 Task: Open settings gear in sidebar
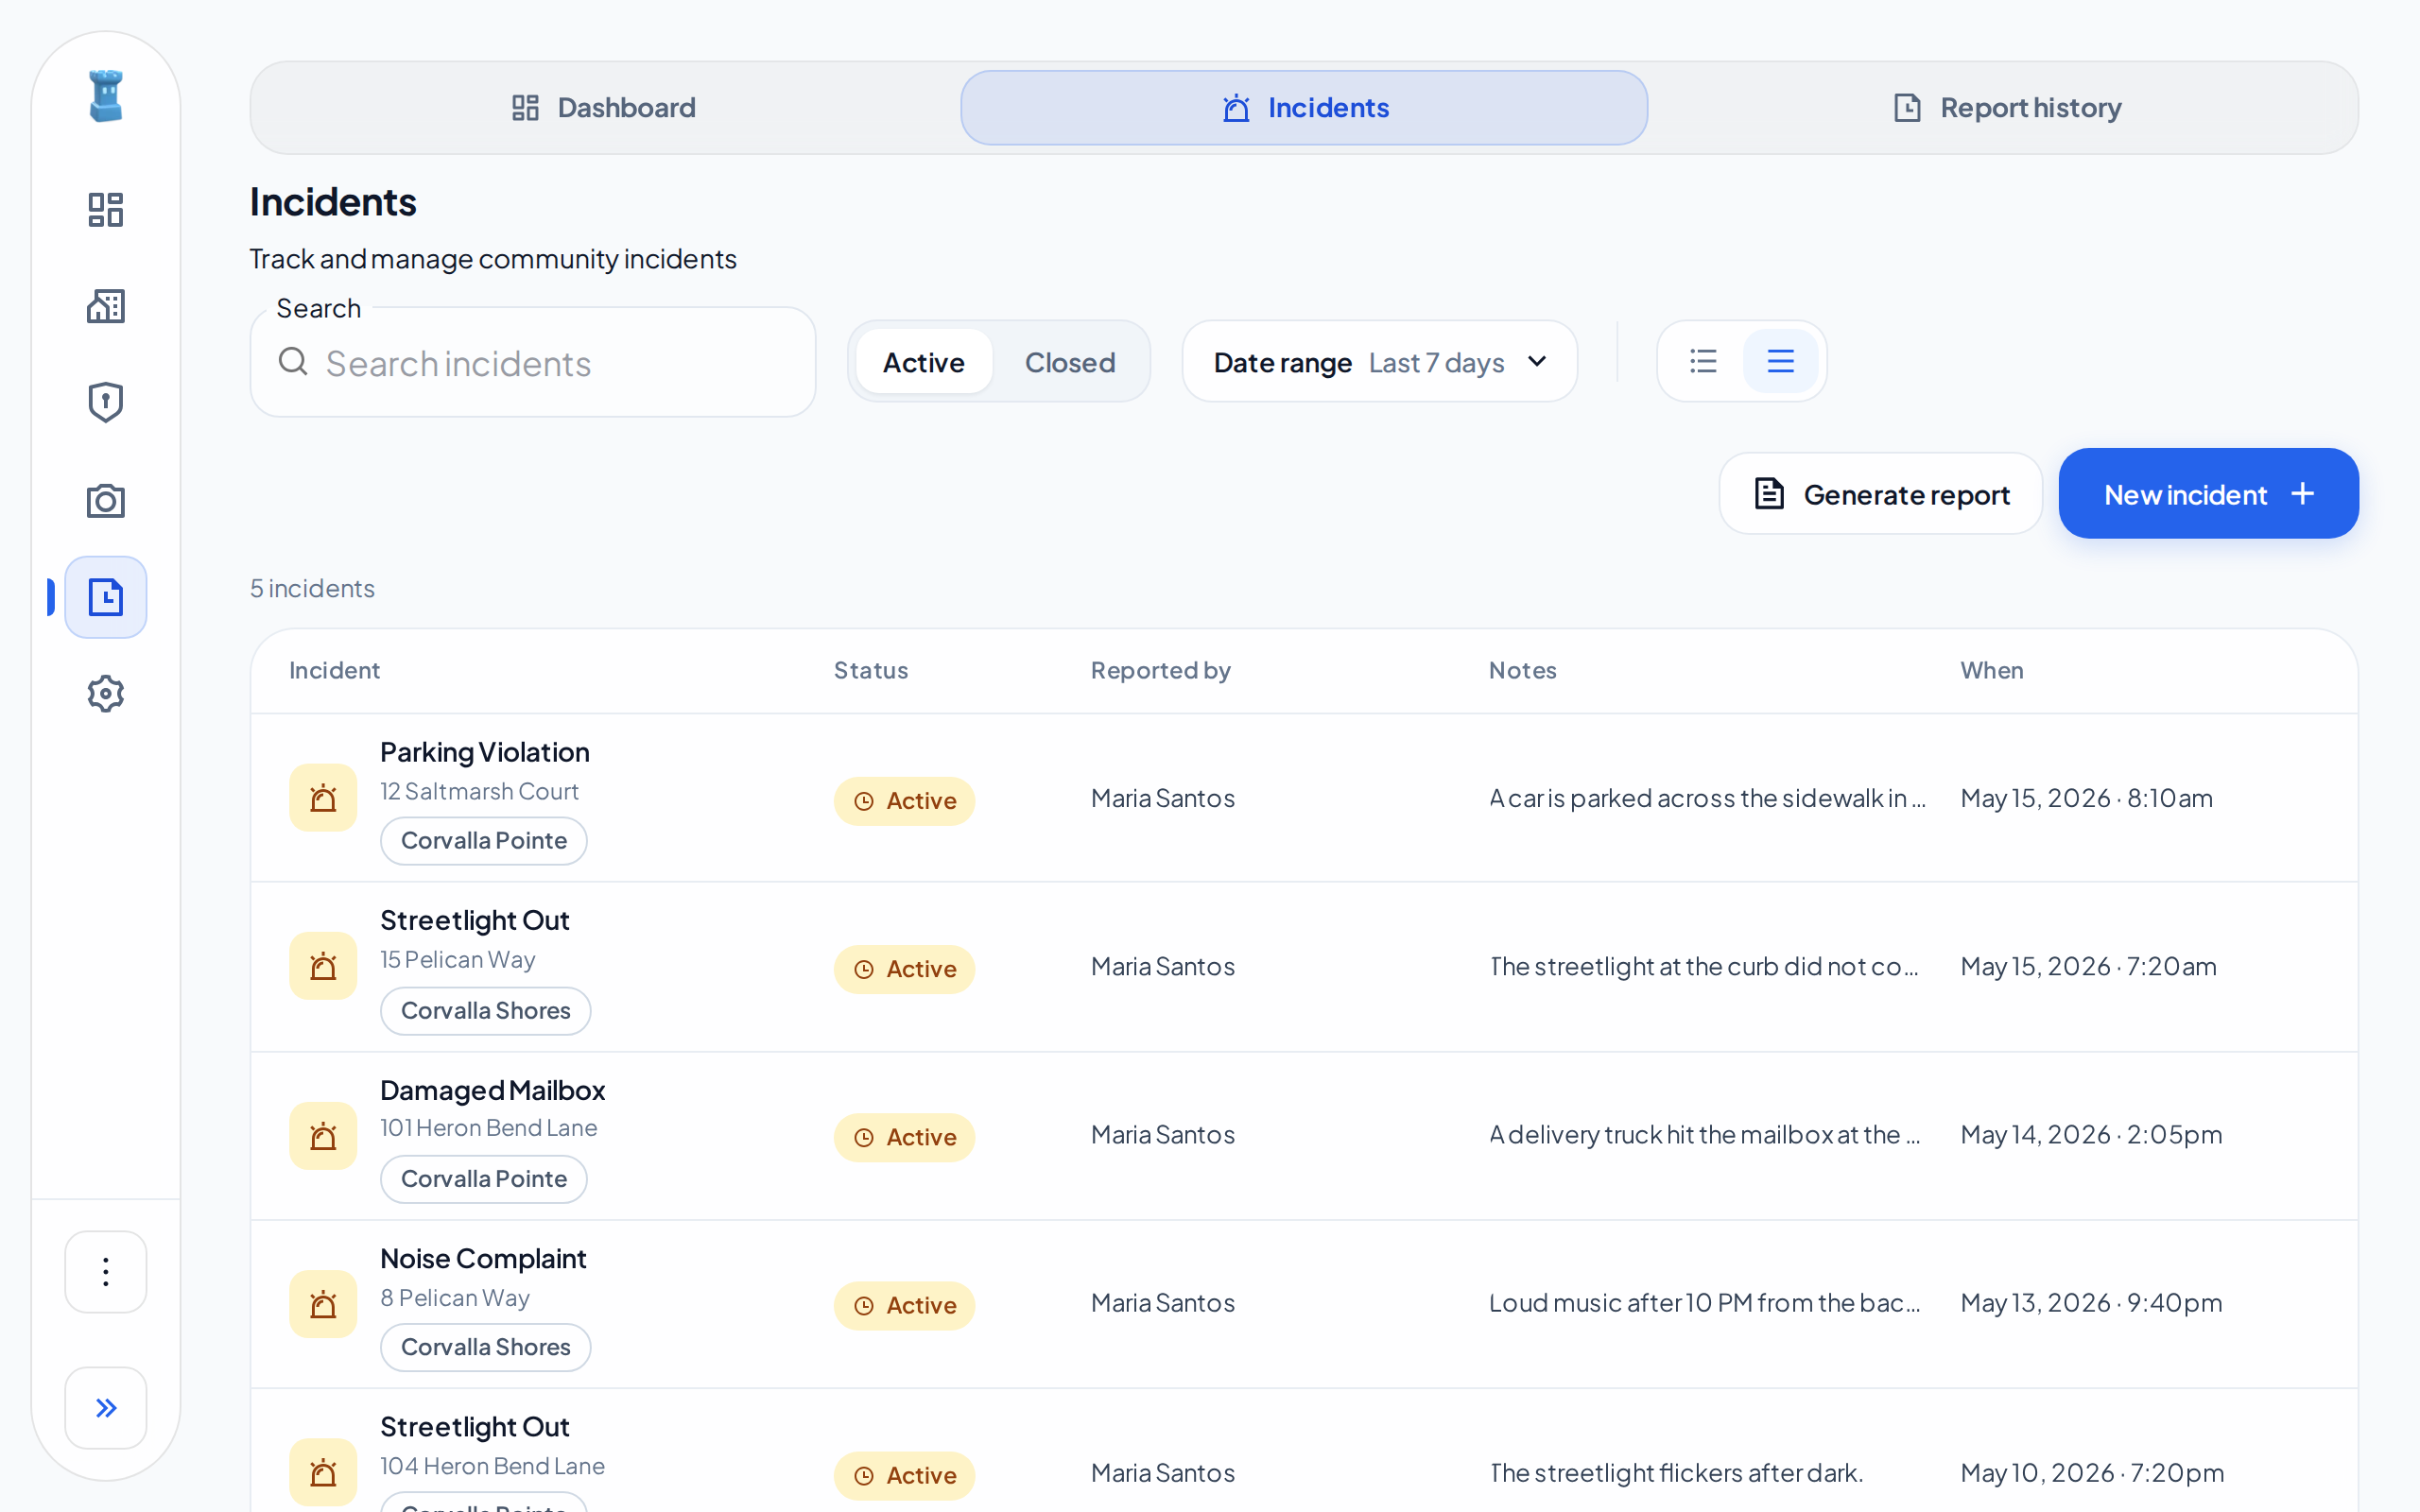click(x=106, y=693)
